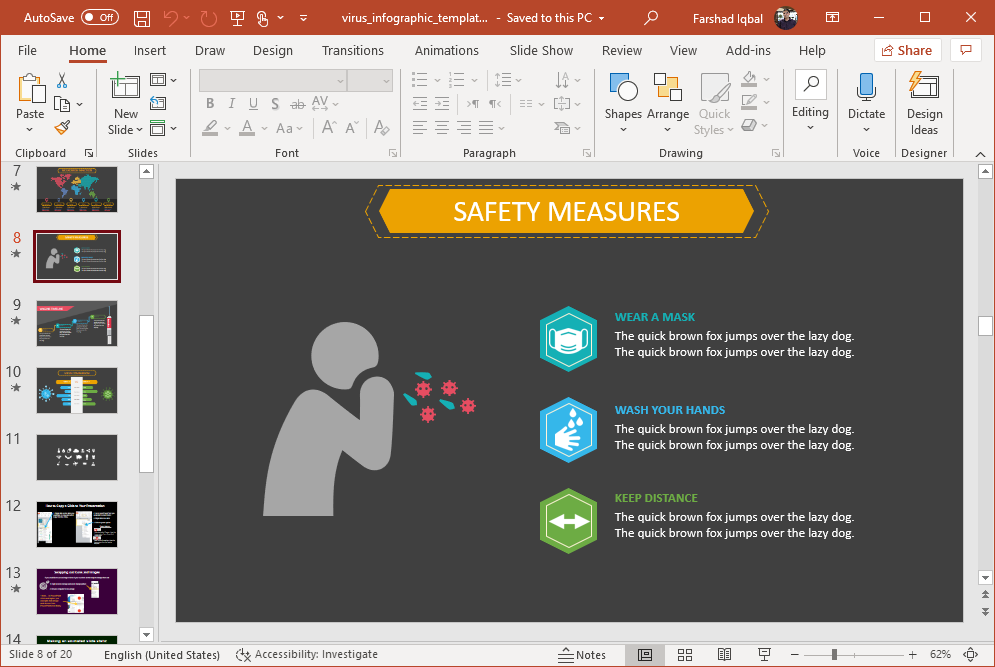Toggle Bold formatting

click(210, 104)
